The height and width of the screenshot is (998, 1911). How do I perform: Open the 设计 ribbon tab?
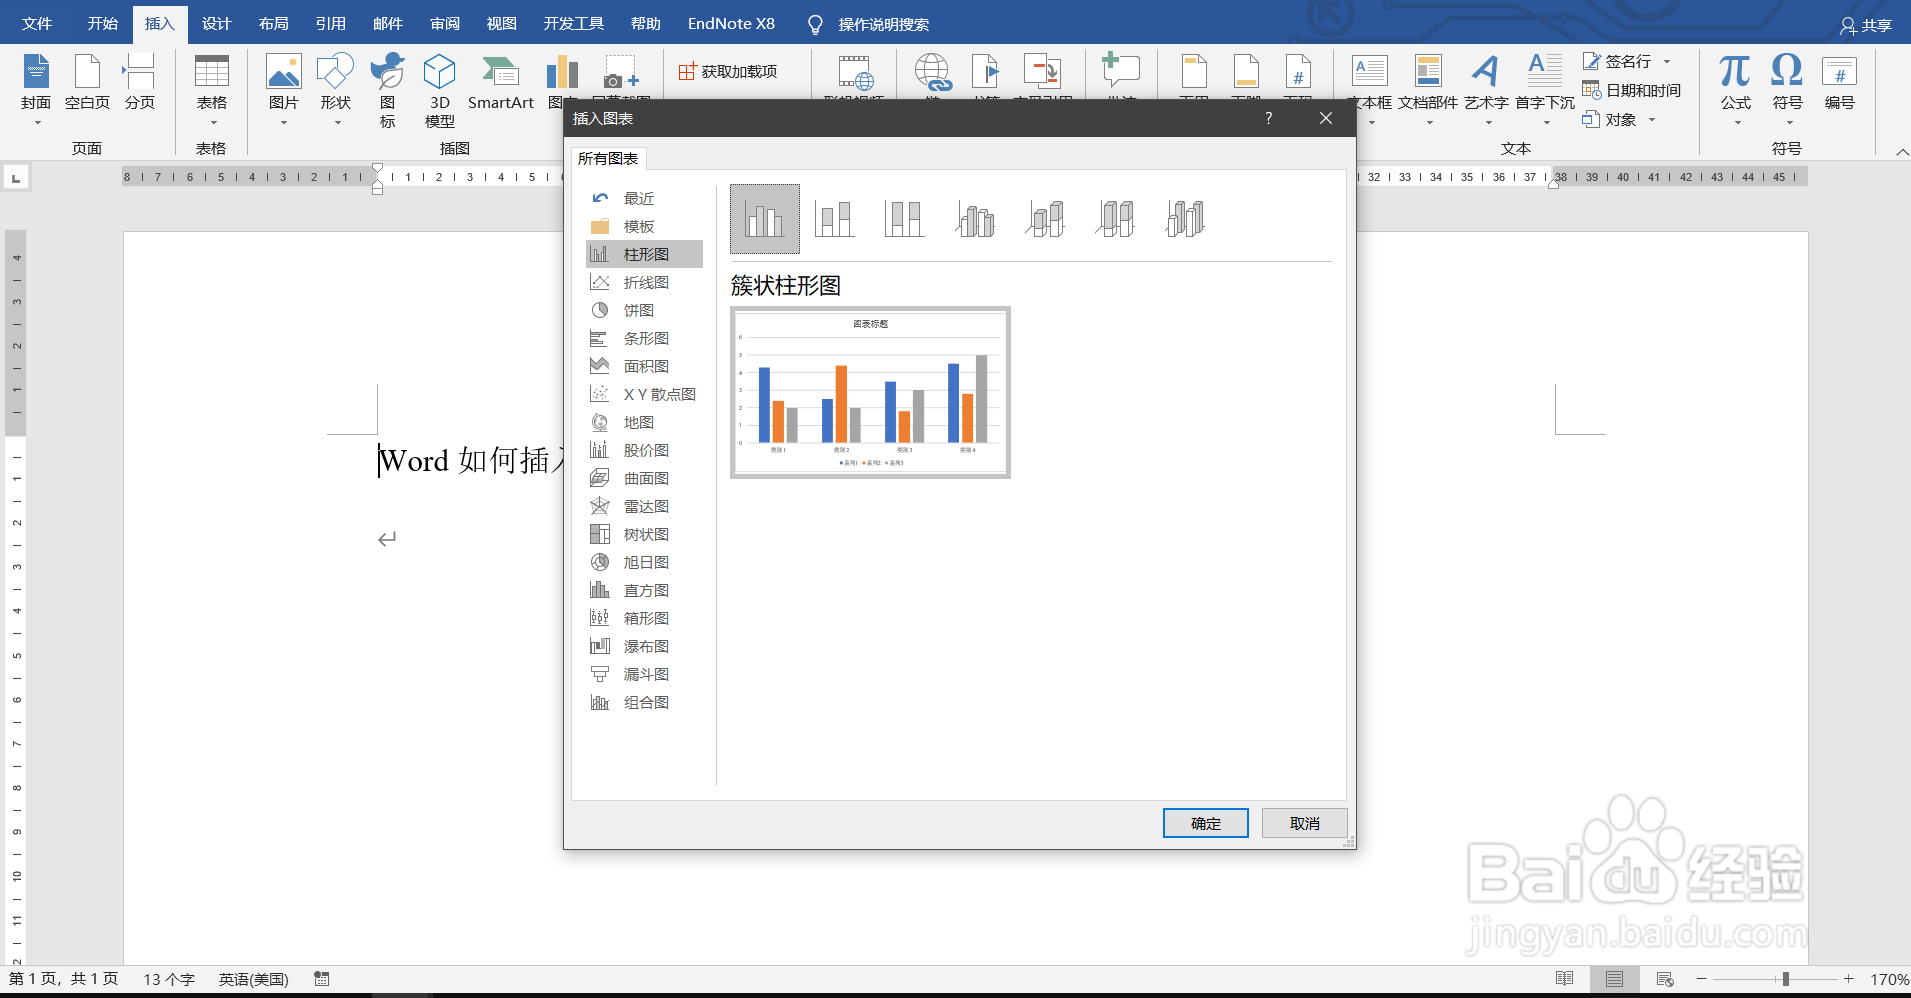(x=216, y=24)
